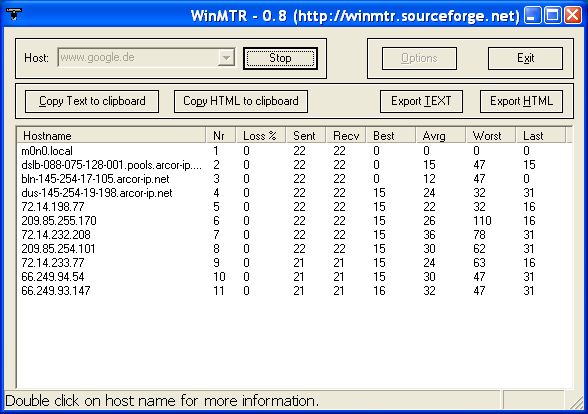This screenshot has height=414, width=588.
Task: Sort by the Hostname column header
Action: pyautogui.click(x=112, y=135)
